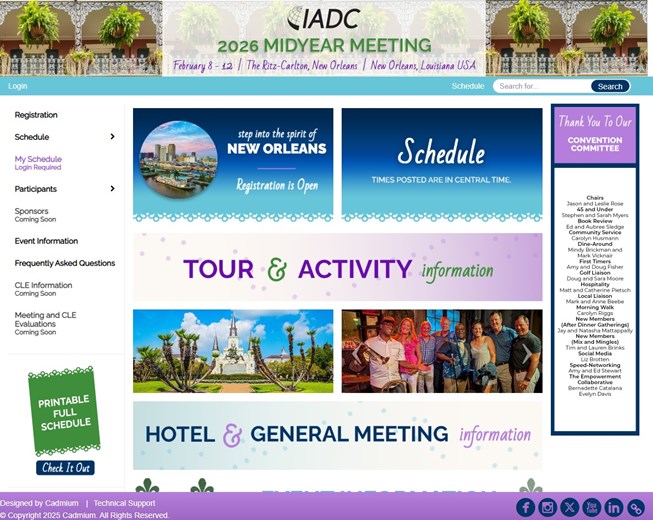Click the Jackson Square cathedral photo
This screenshot has width=653, height=520.
click(233, 351)
